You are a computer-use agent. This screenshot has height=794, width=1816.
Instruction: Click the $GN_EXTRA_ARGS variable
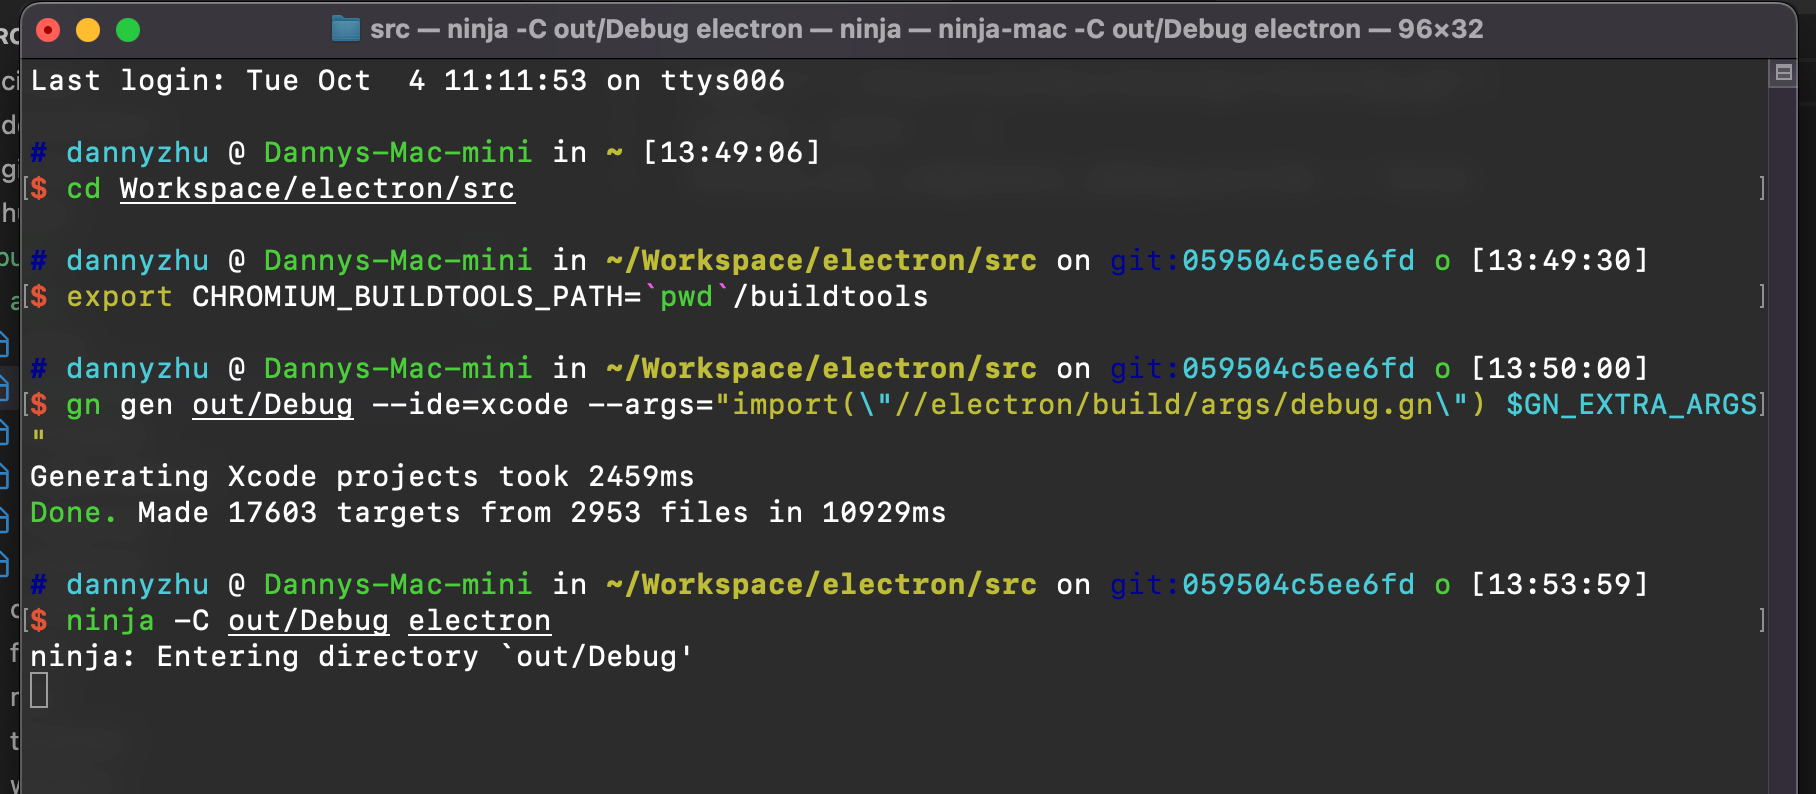[1632, 405]
